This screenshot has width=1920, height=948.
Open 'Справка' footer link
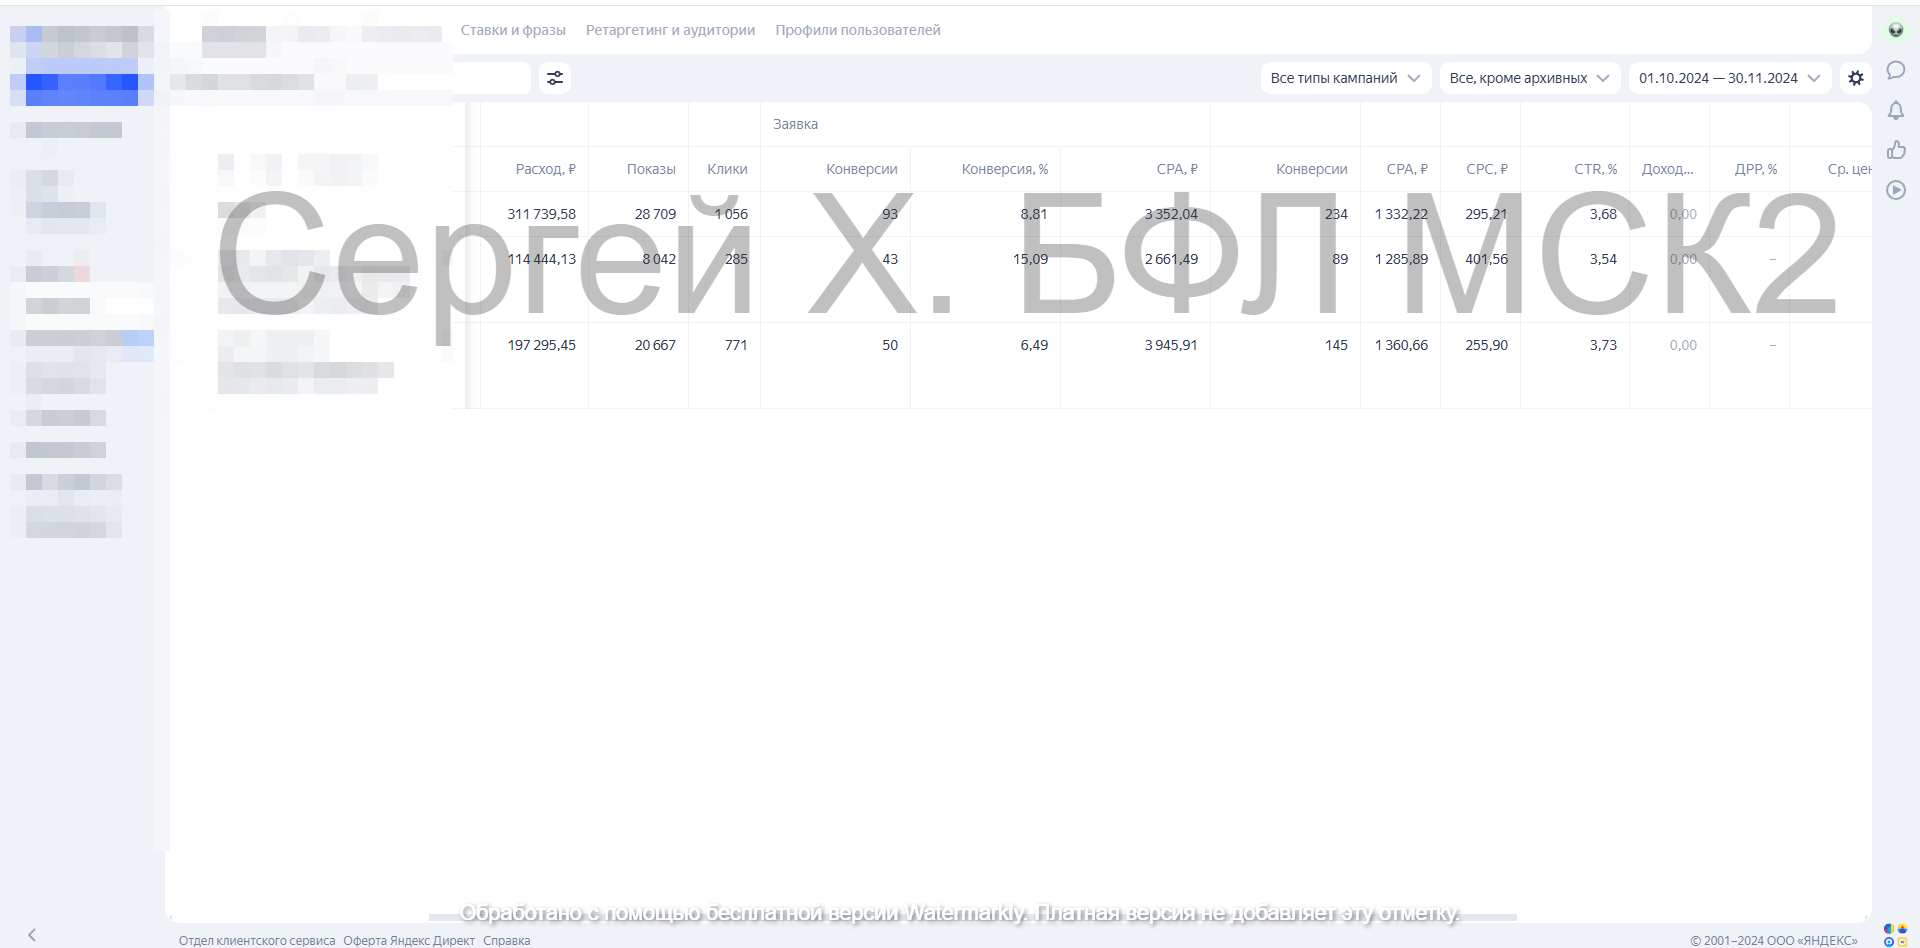[x=506, y=940]
